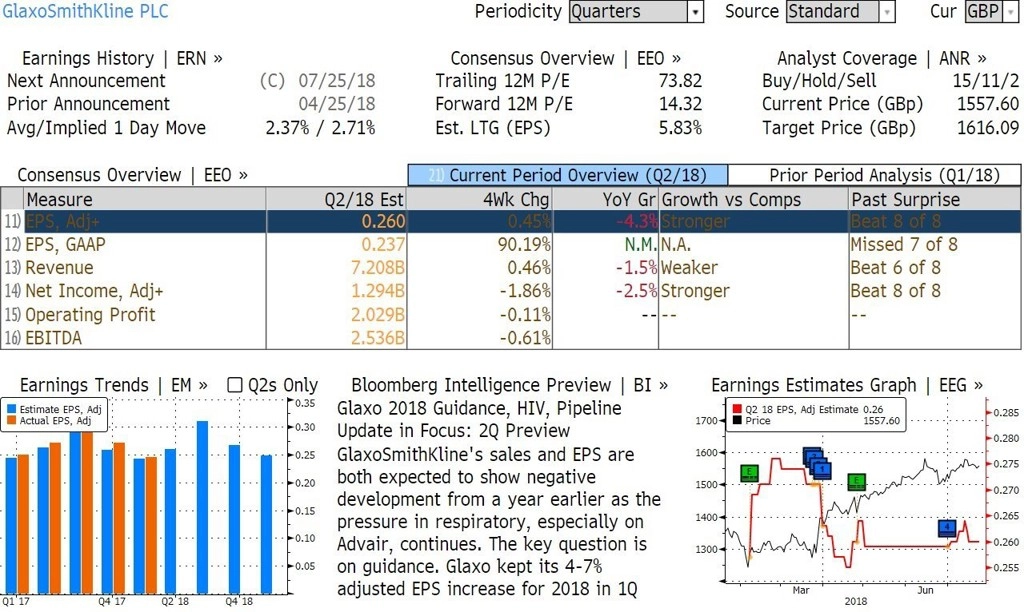Click Target Price value 1616.09
The height and width of the screenshot is (612, 1024).
point(987,128)
